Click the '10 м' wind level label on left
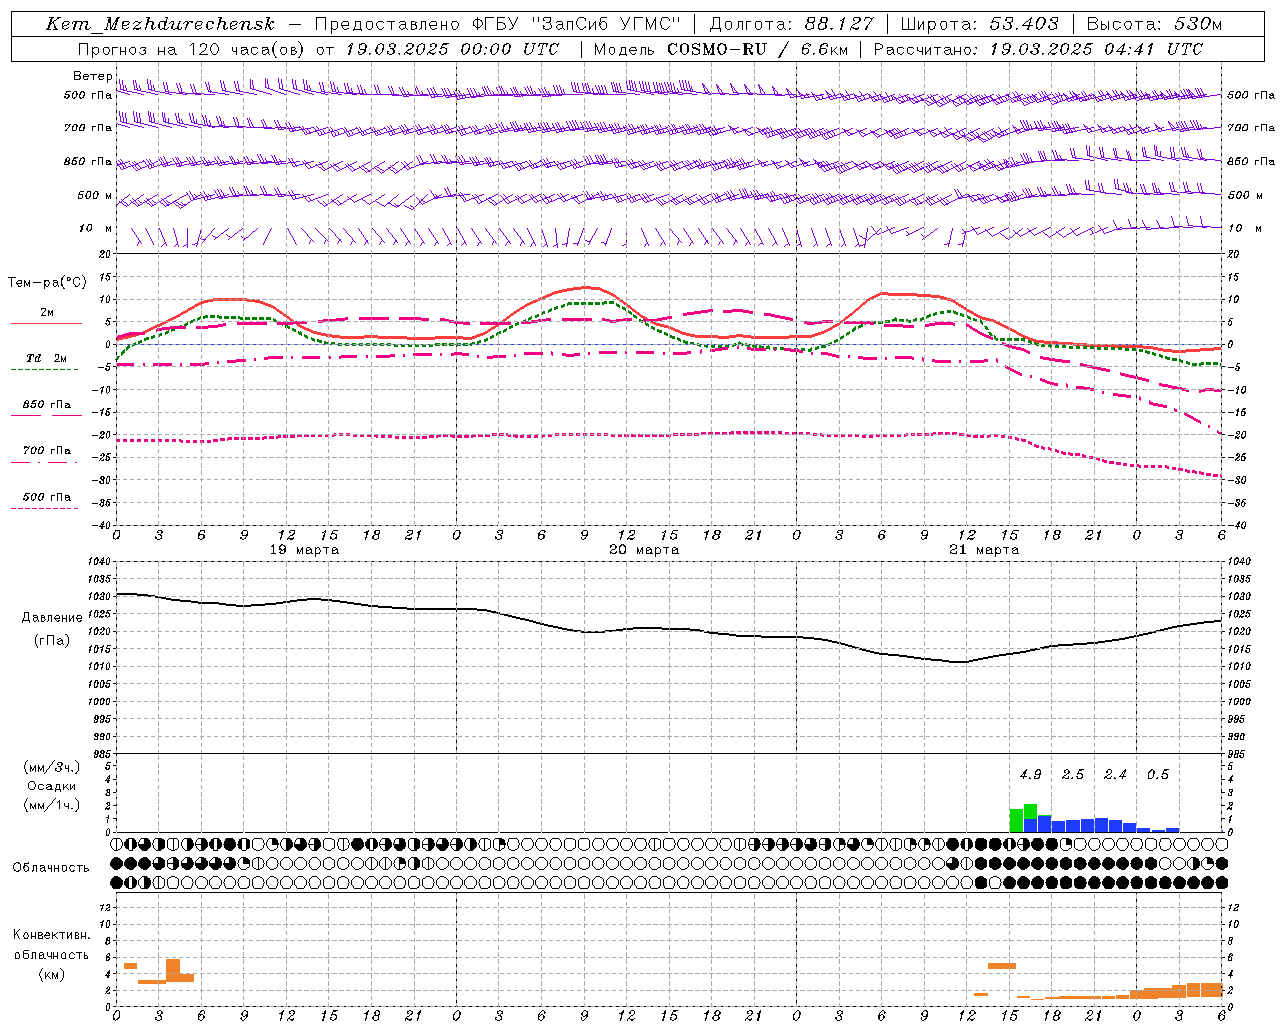 tap(96, 229)
